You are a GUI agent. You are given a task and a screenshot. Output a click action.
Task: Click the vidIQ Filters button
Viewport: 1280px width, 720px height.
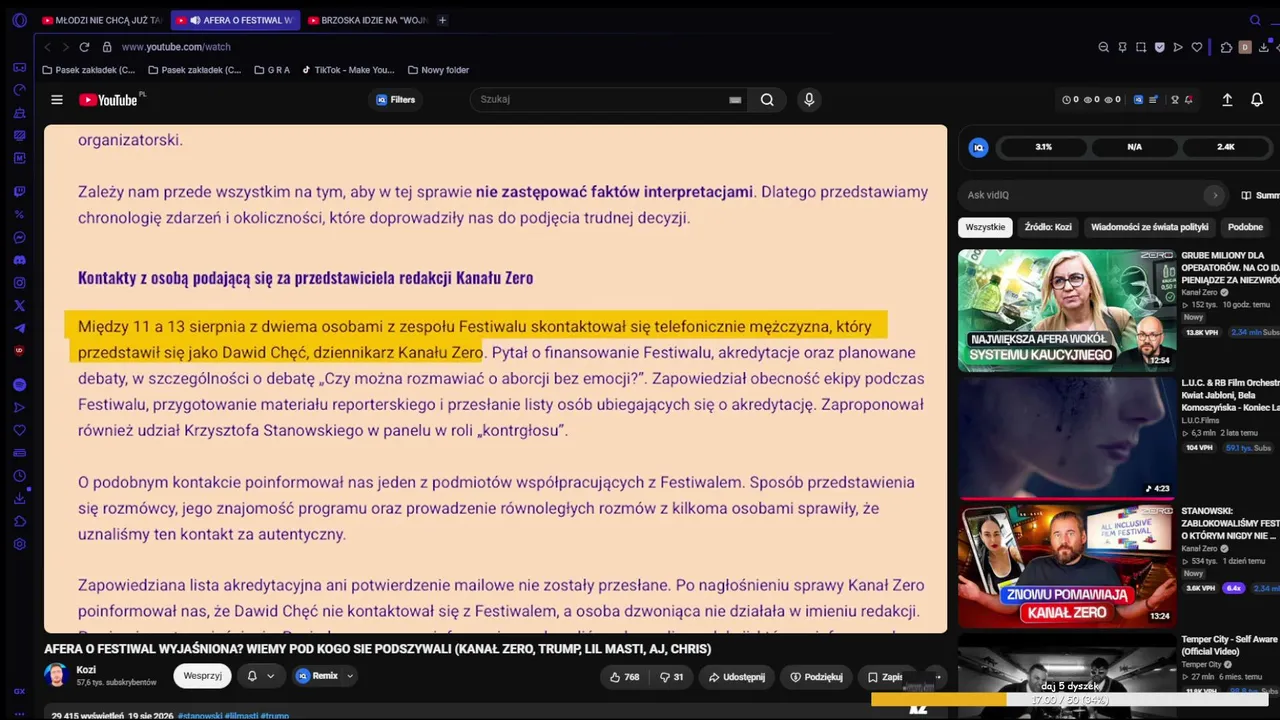point(396,100)
